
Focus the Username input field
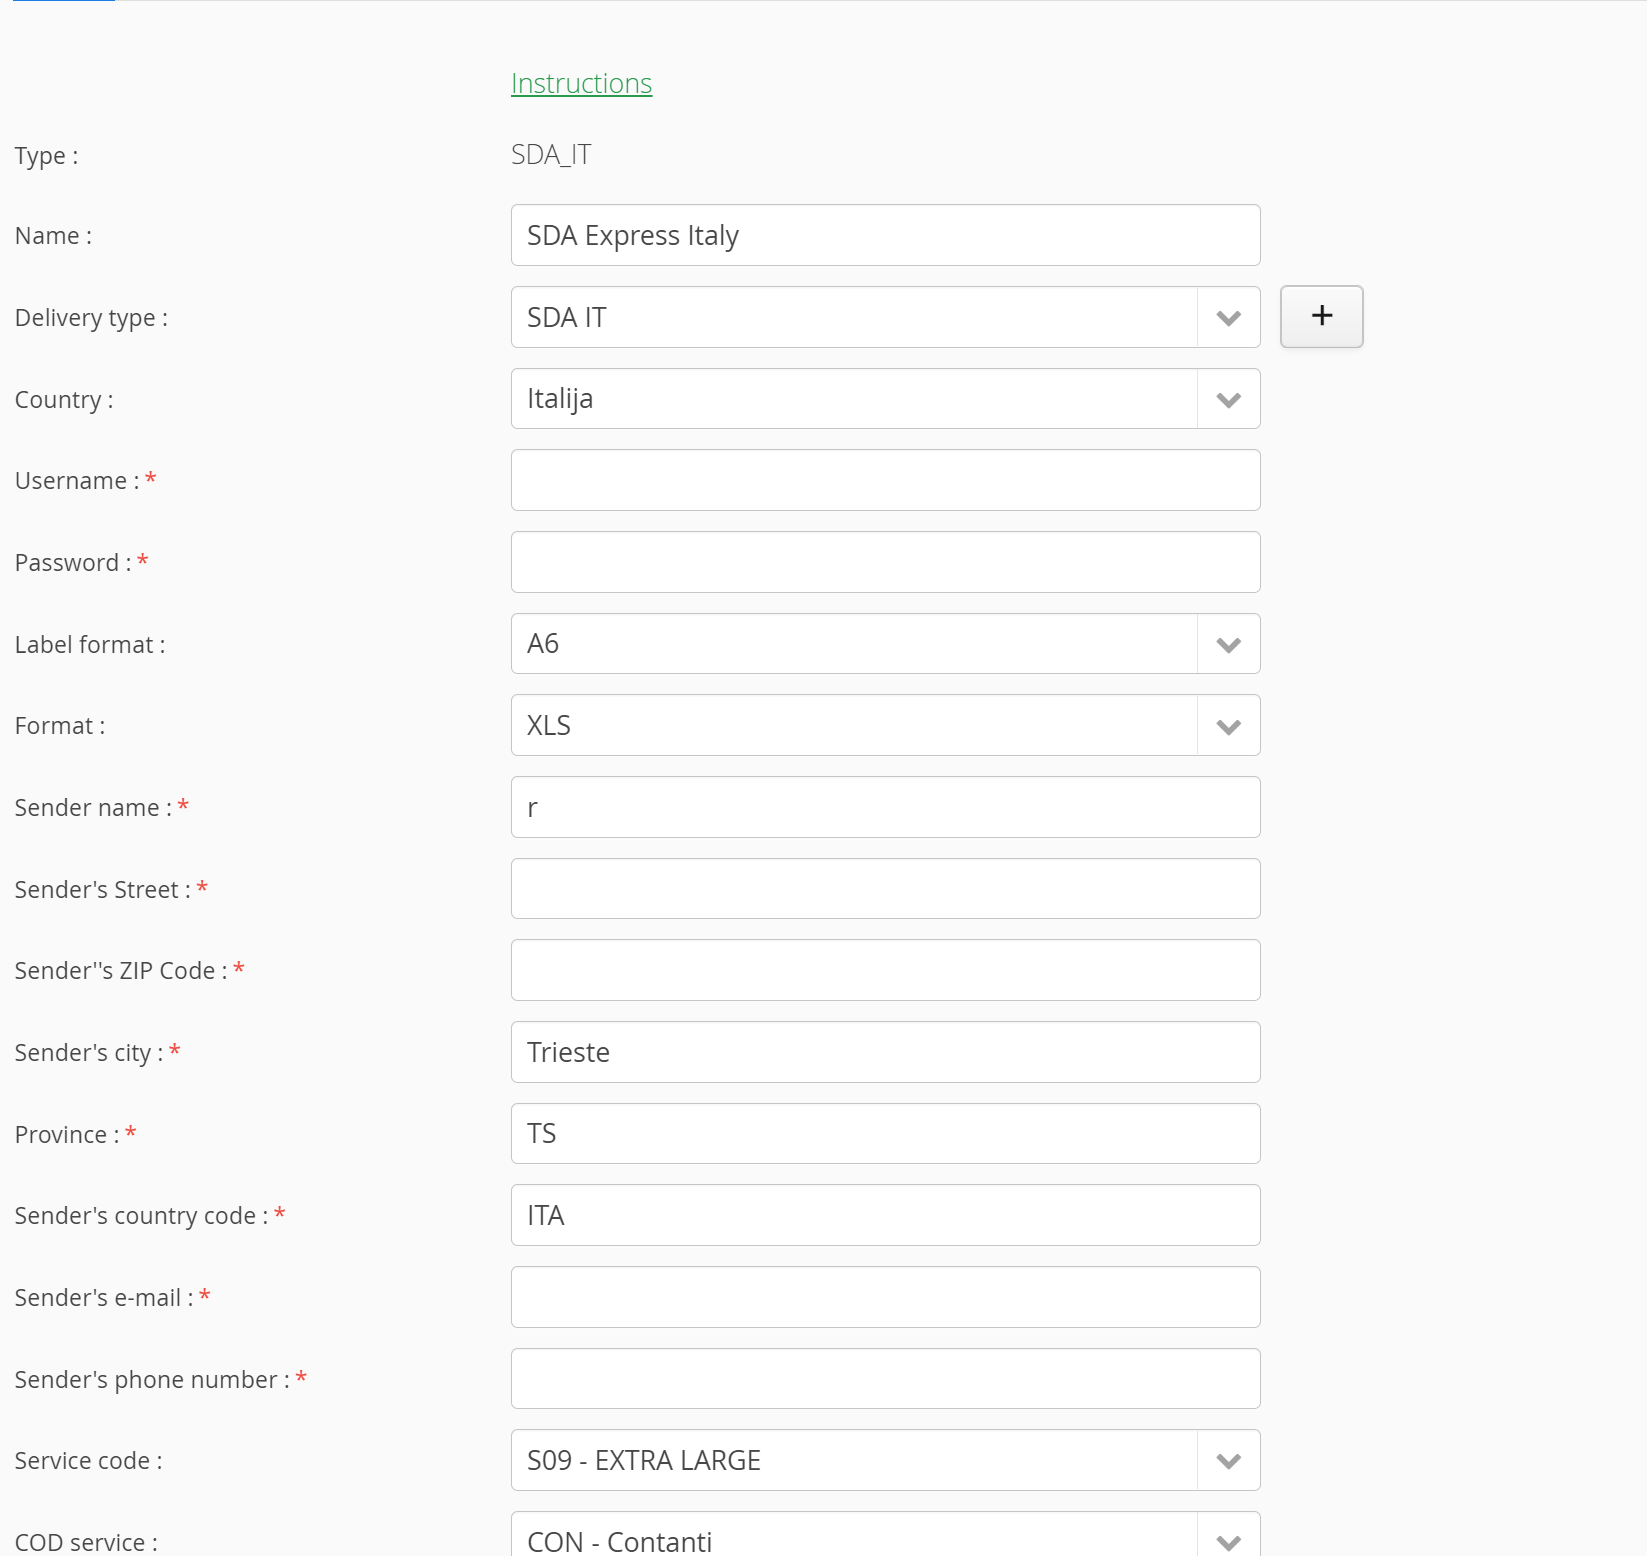coord(885,480)
